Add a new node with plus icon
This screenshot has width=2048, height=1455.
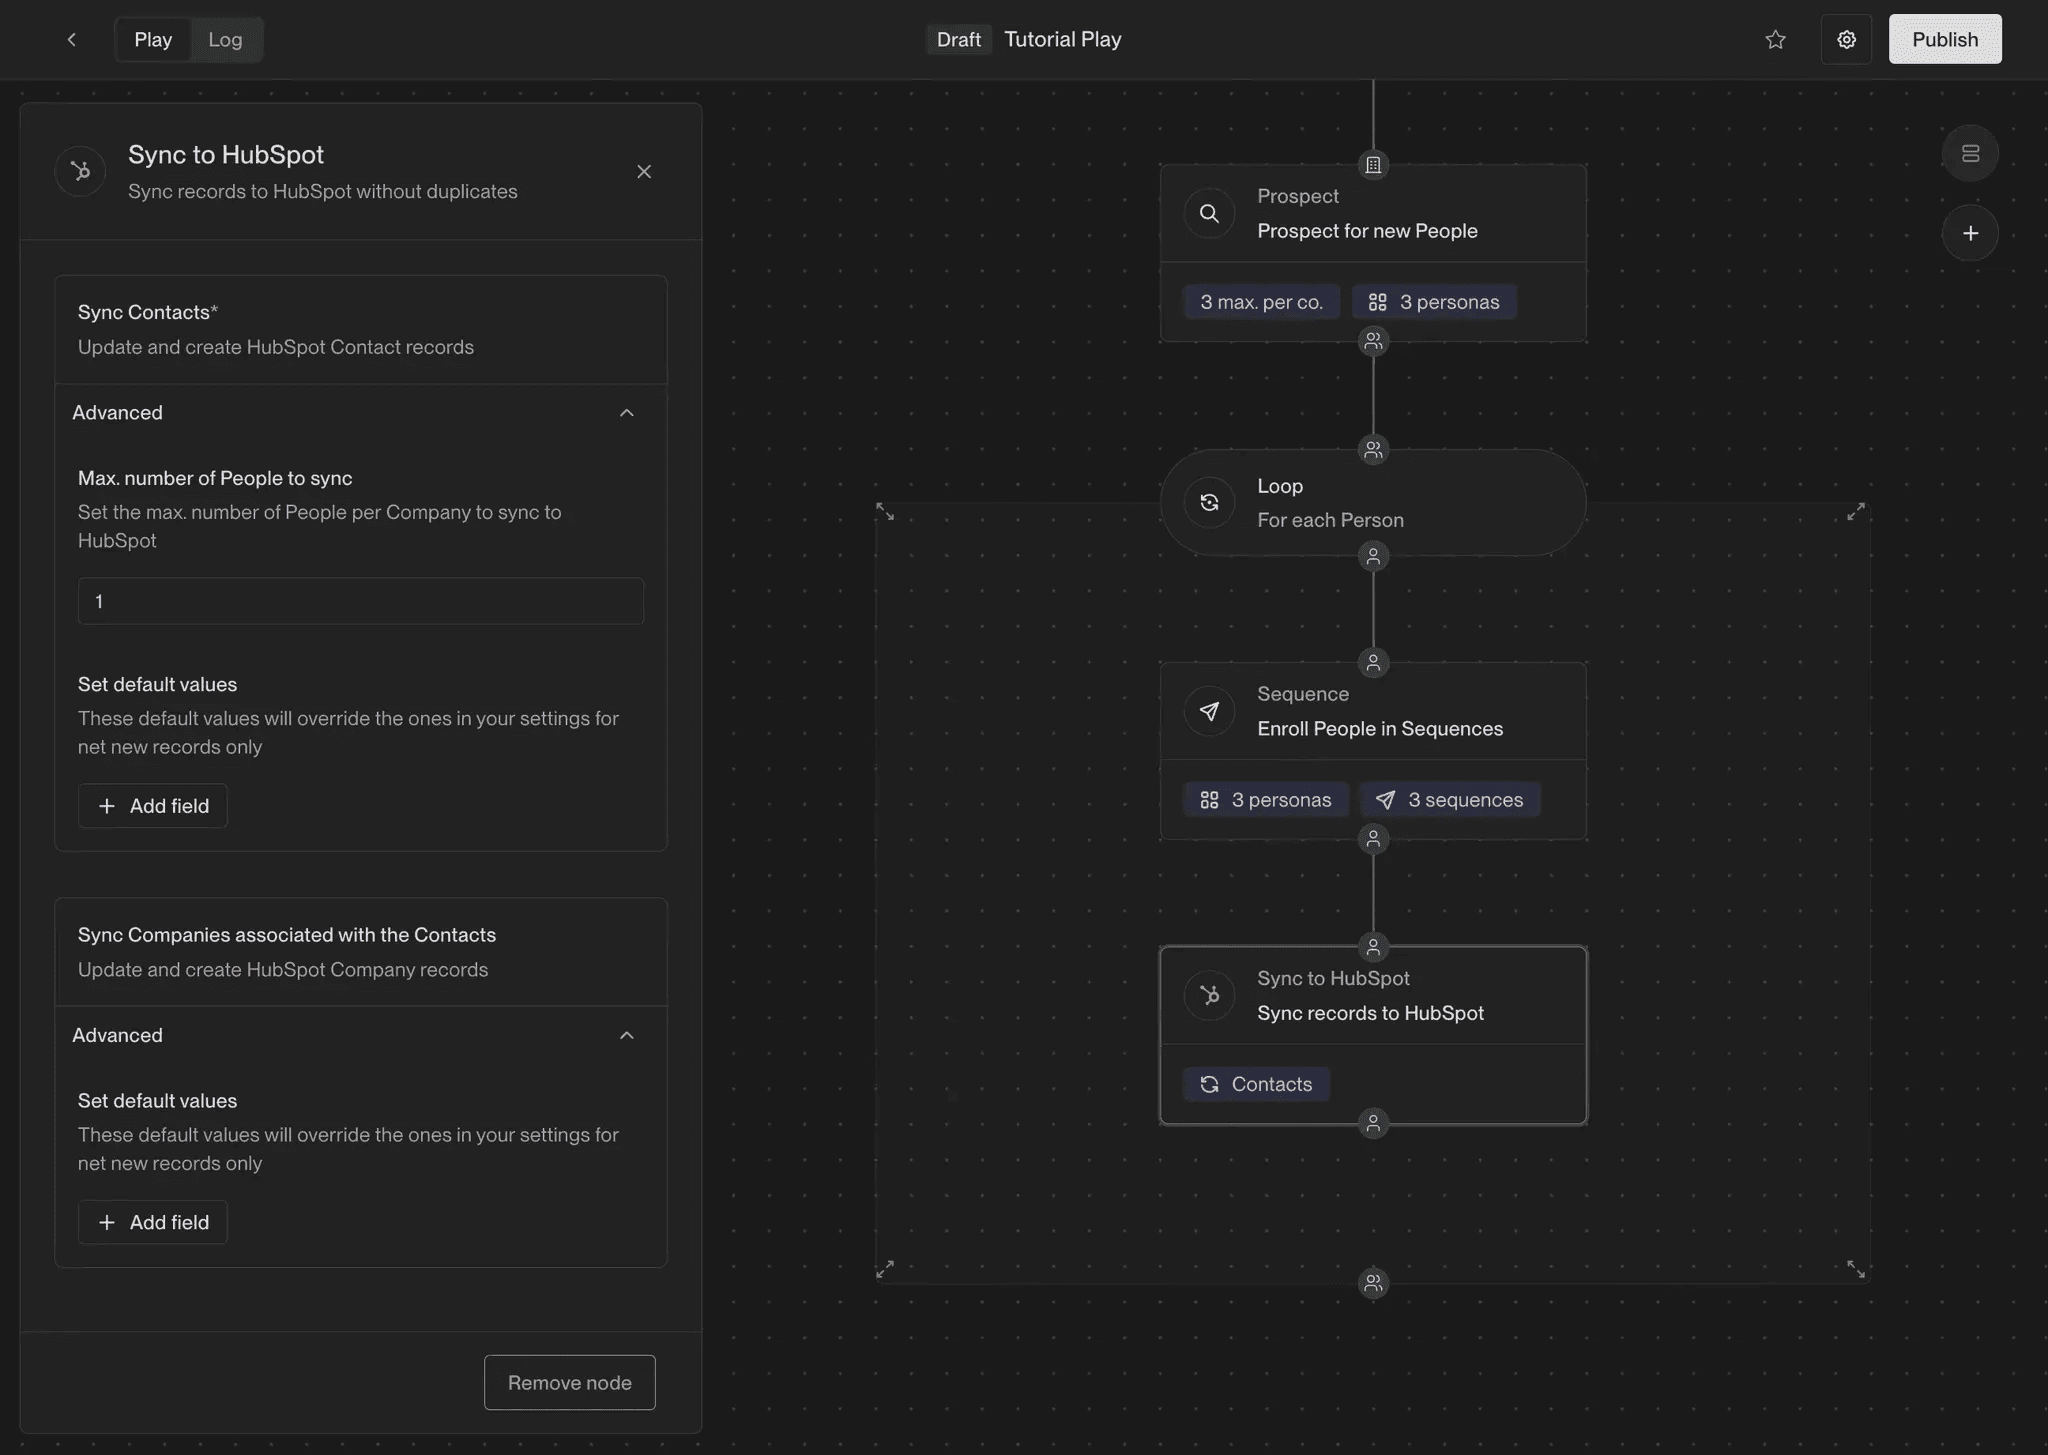click(x=1970, y=233)
